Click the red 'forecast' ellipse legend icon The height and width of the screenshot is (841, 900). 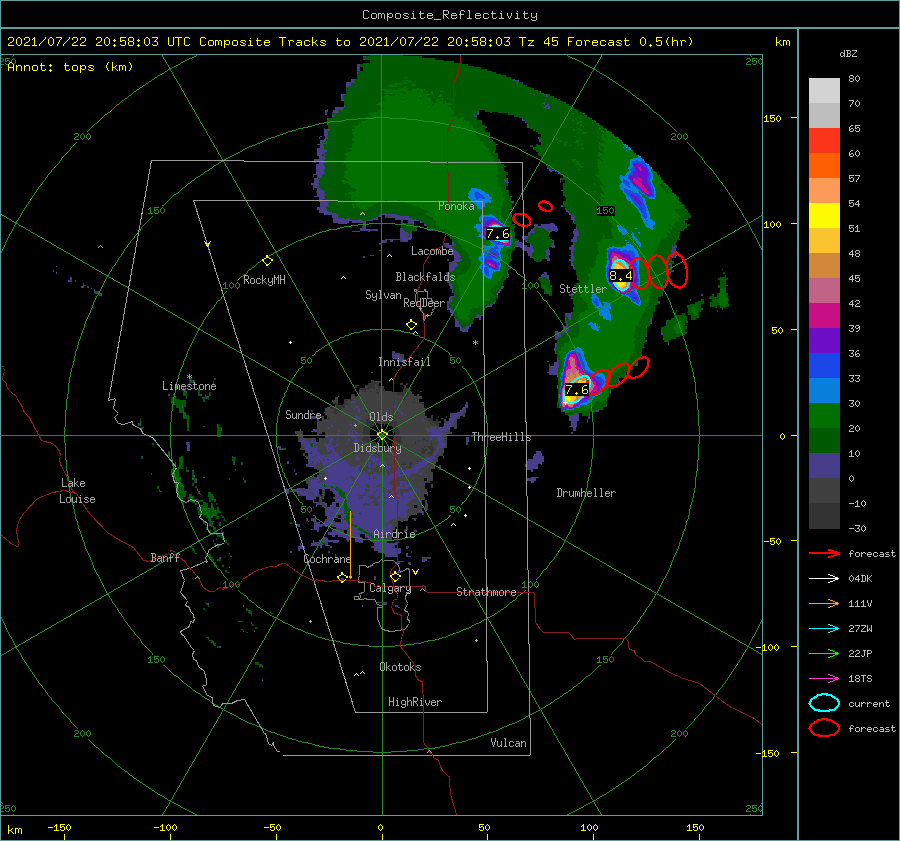tap(824, 728)
